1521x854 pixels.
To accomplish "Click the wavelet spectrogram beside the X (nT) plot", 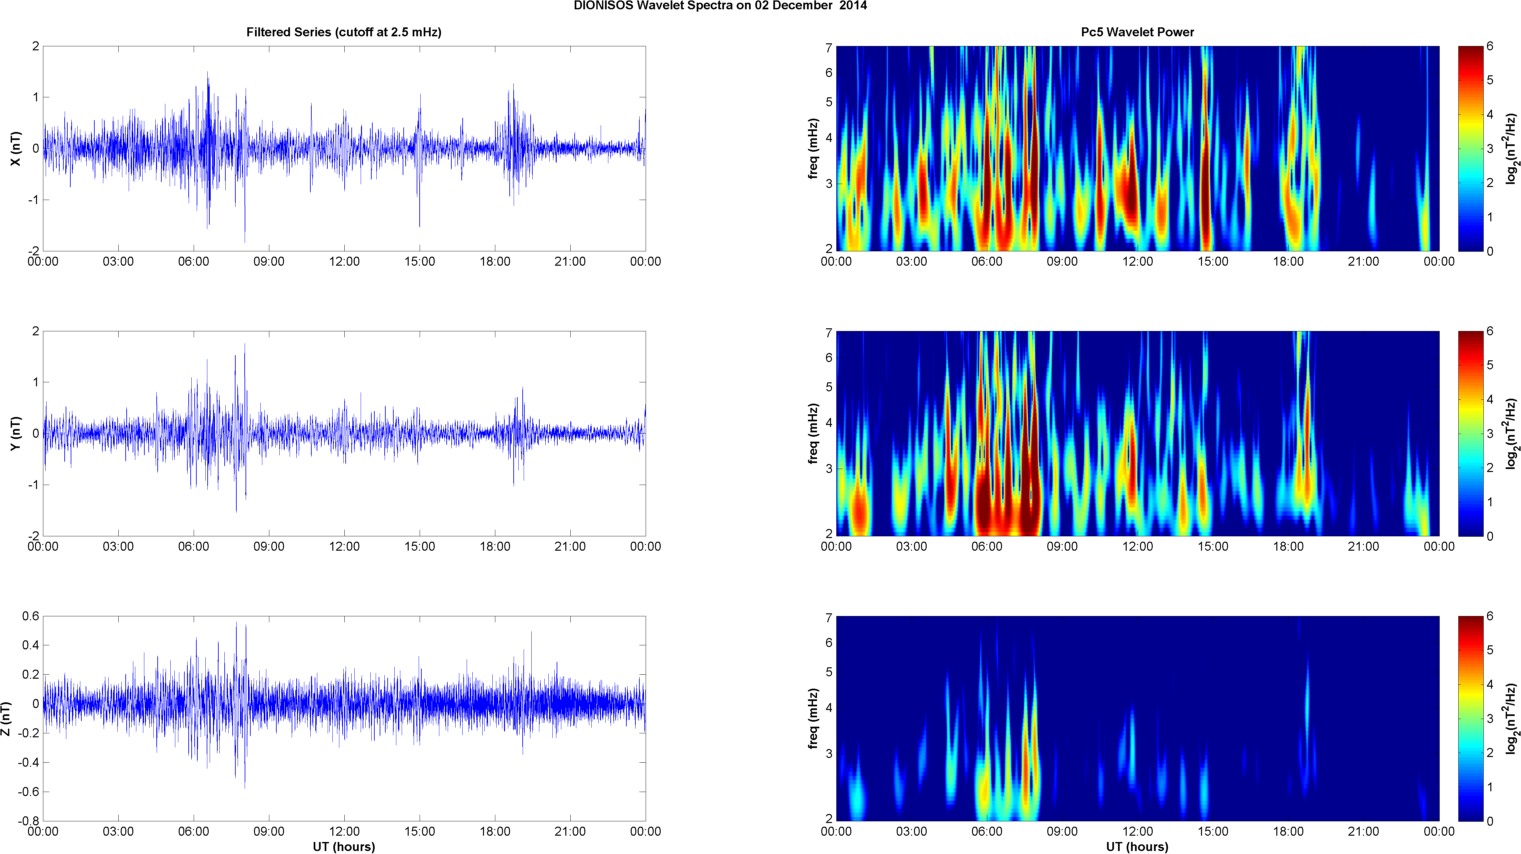I will click(1137, 149).
